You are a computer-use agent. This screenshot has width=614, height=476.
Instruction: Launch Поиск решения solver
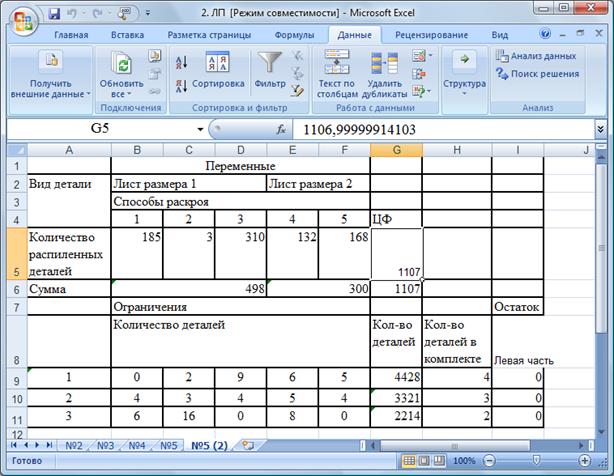tap(537, 74)
